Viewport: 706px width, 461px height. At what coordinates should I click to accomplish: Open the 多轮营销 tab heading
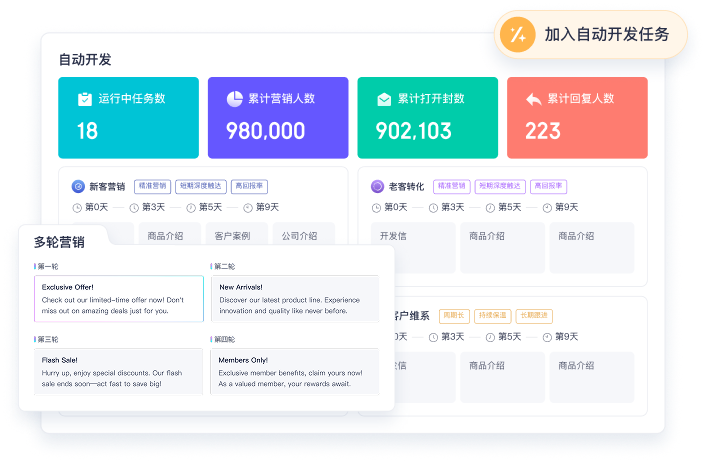59,242
